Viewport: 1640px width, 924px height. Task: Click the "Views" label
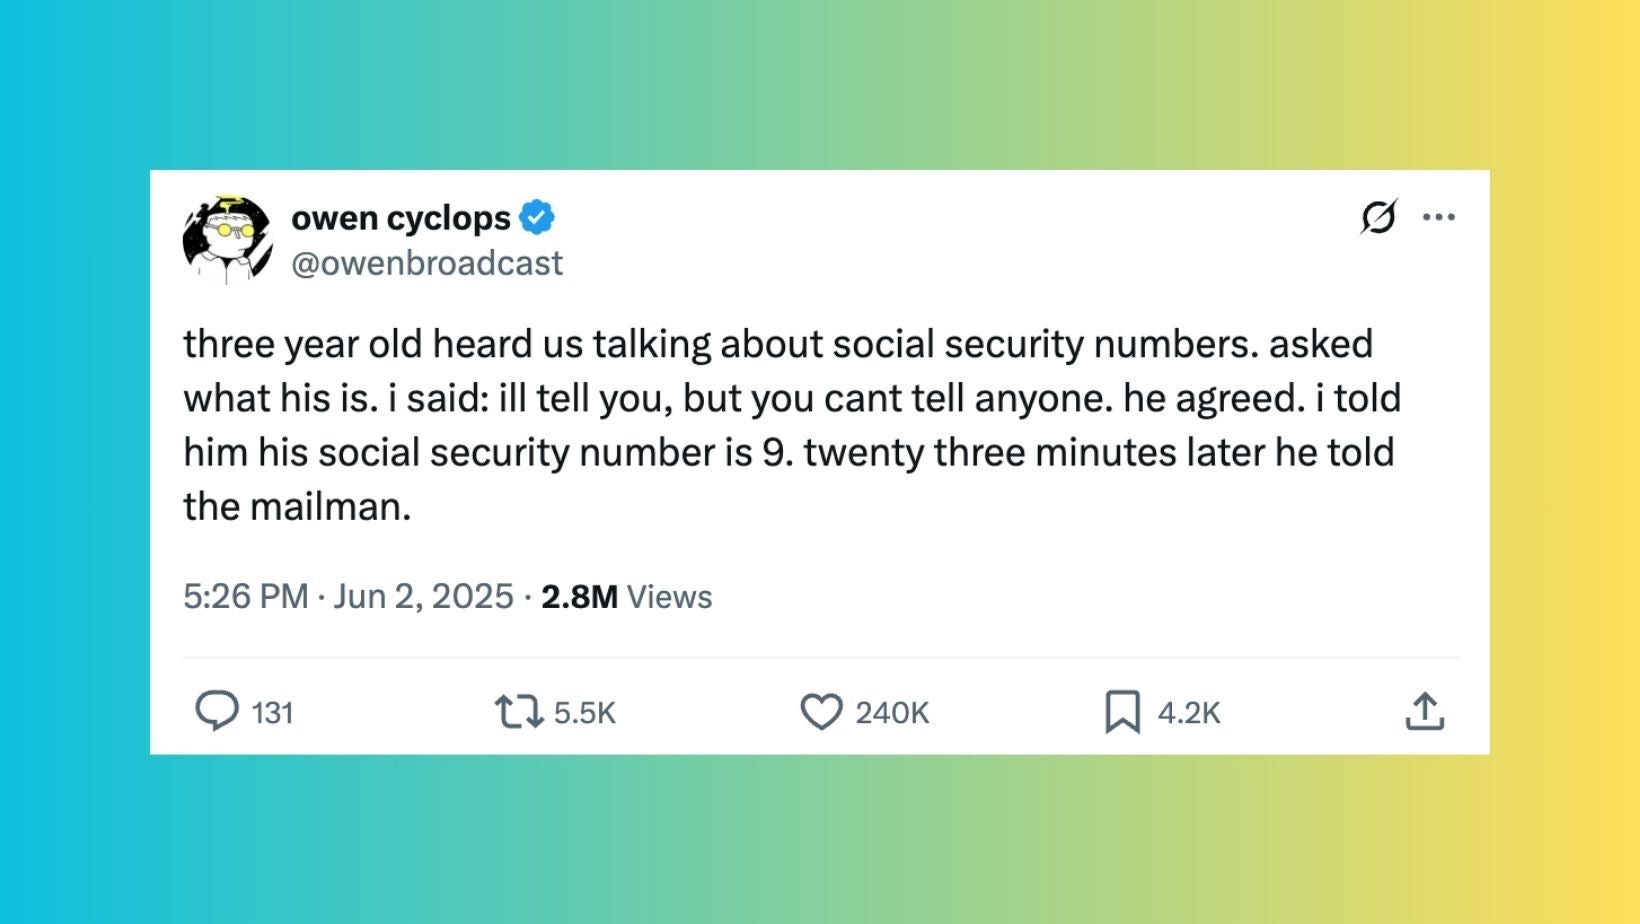(669, 597)
